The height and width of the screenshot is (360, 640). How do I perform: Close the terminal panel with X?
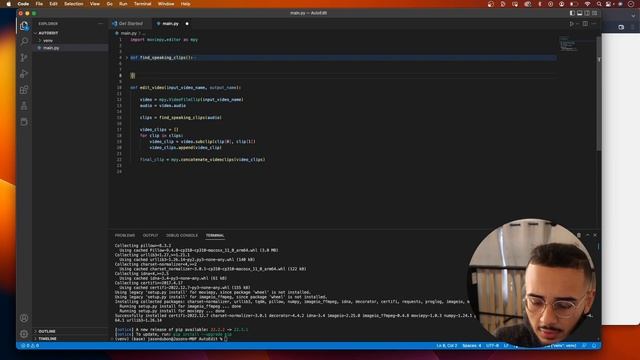point(595,235)
